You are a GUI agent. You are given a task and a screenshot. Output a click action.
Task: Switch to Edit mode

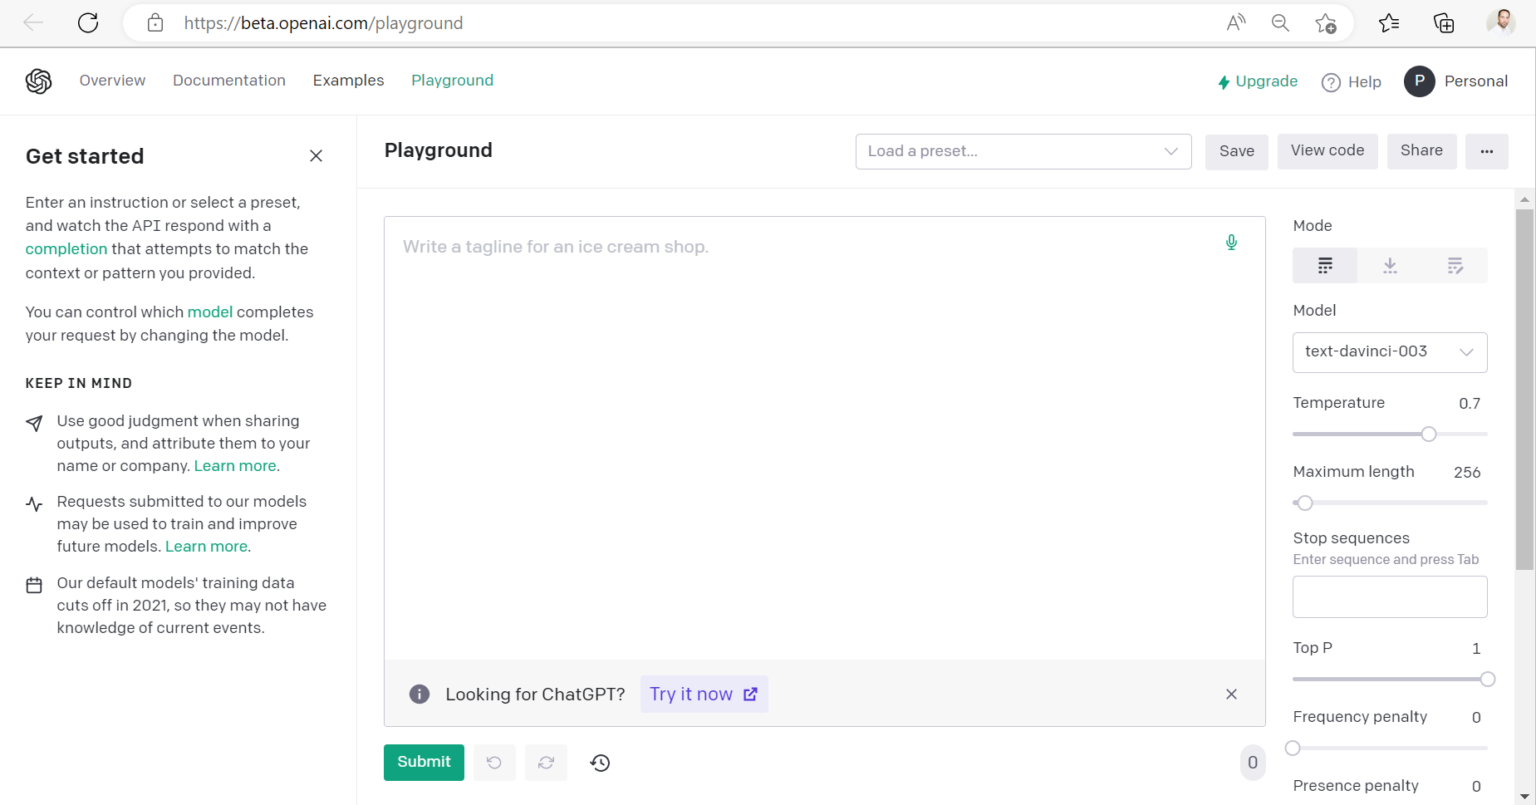(1455, 265)
